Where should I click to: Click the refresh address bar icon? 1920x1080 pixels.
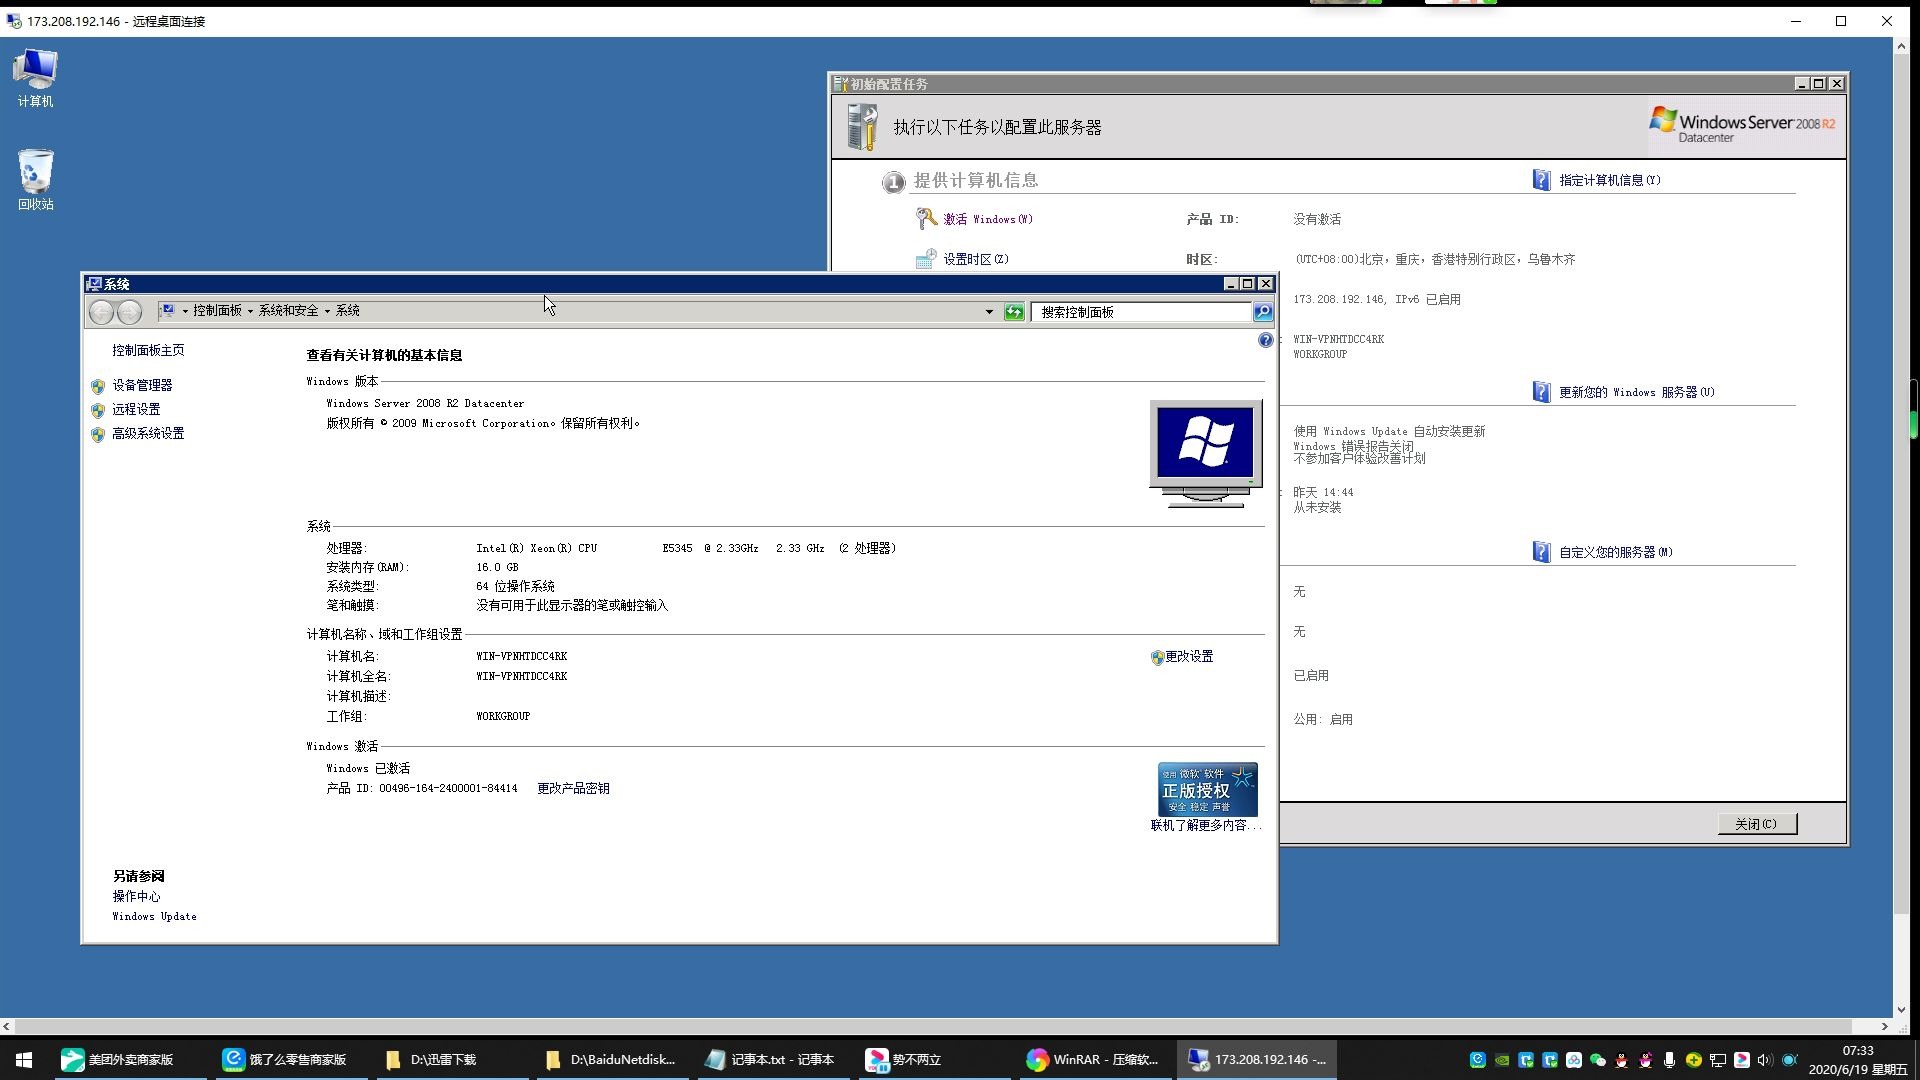1014,312
